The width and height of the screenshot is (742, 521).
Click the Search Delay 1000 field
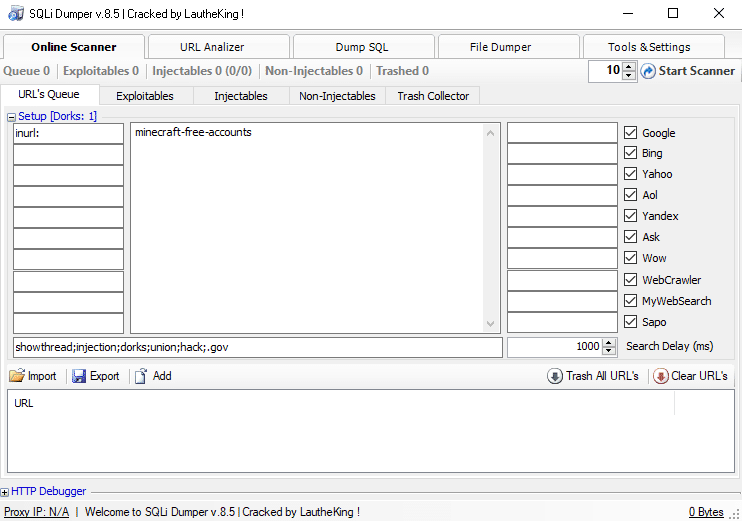click(555, 347)
